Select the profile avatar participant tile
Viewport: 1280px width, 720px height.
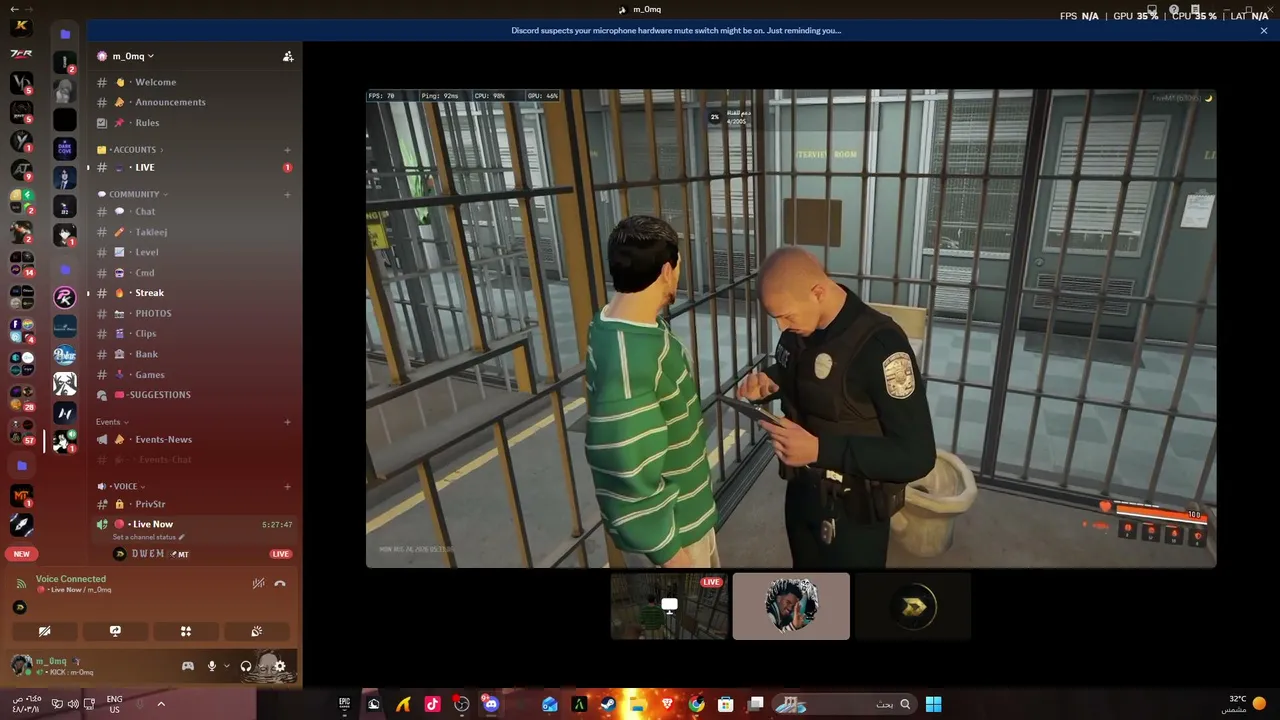791,606
